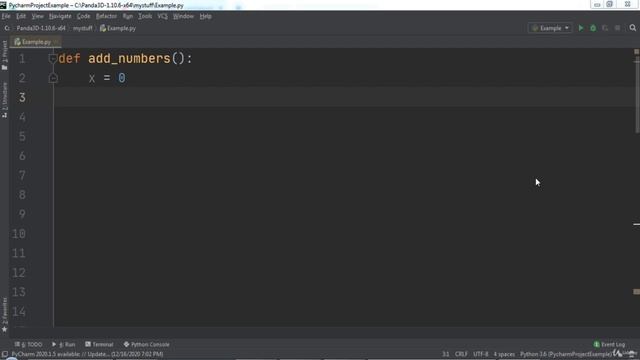Screen dimensions: 640x360
Task: Open the Run tool window at bottom
Action: pos(64,344)
